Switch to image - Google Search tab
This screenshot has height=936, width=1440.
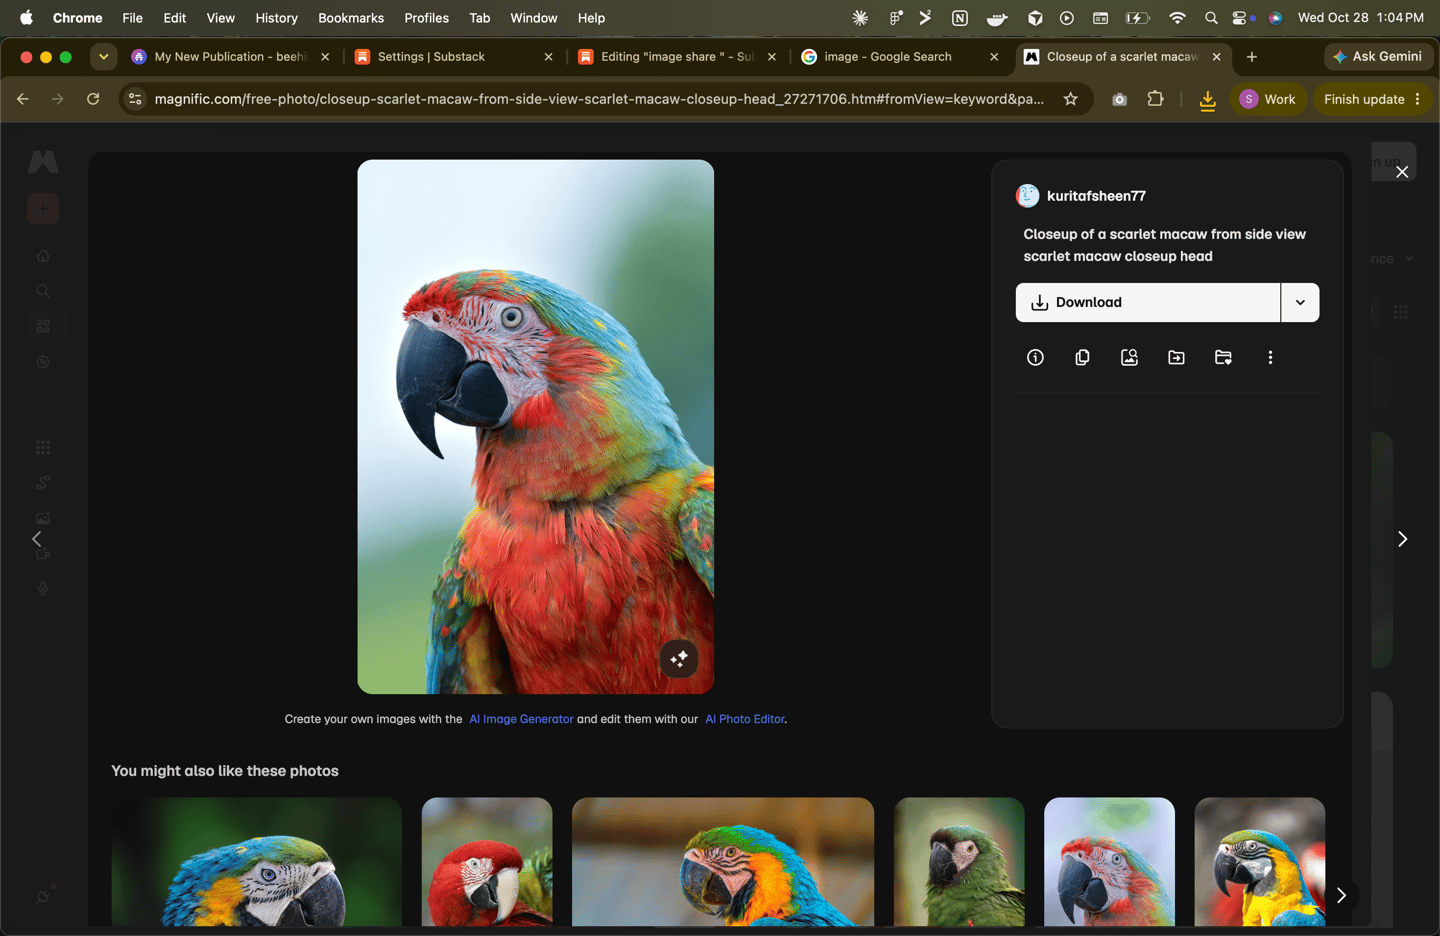point(902,57)
